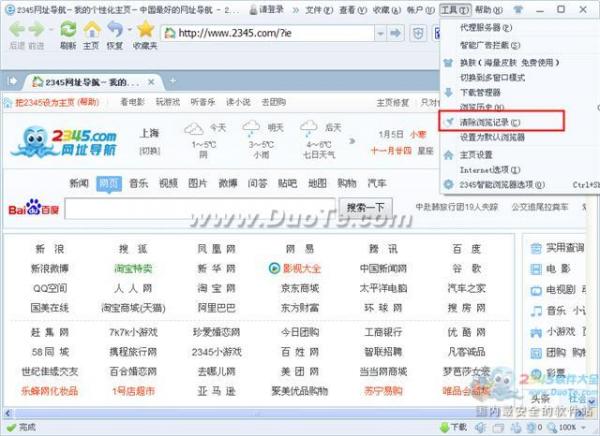Click the 搜索一下 search button
The width and height of the screenshot is (600, 436).
[x=365, y=208]
